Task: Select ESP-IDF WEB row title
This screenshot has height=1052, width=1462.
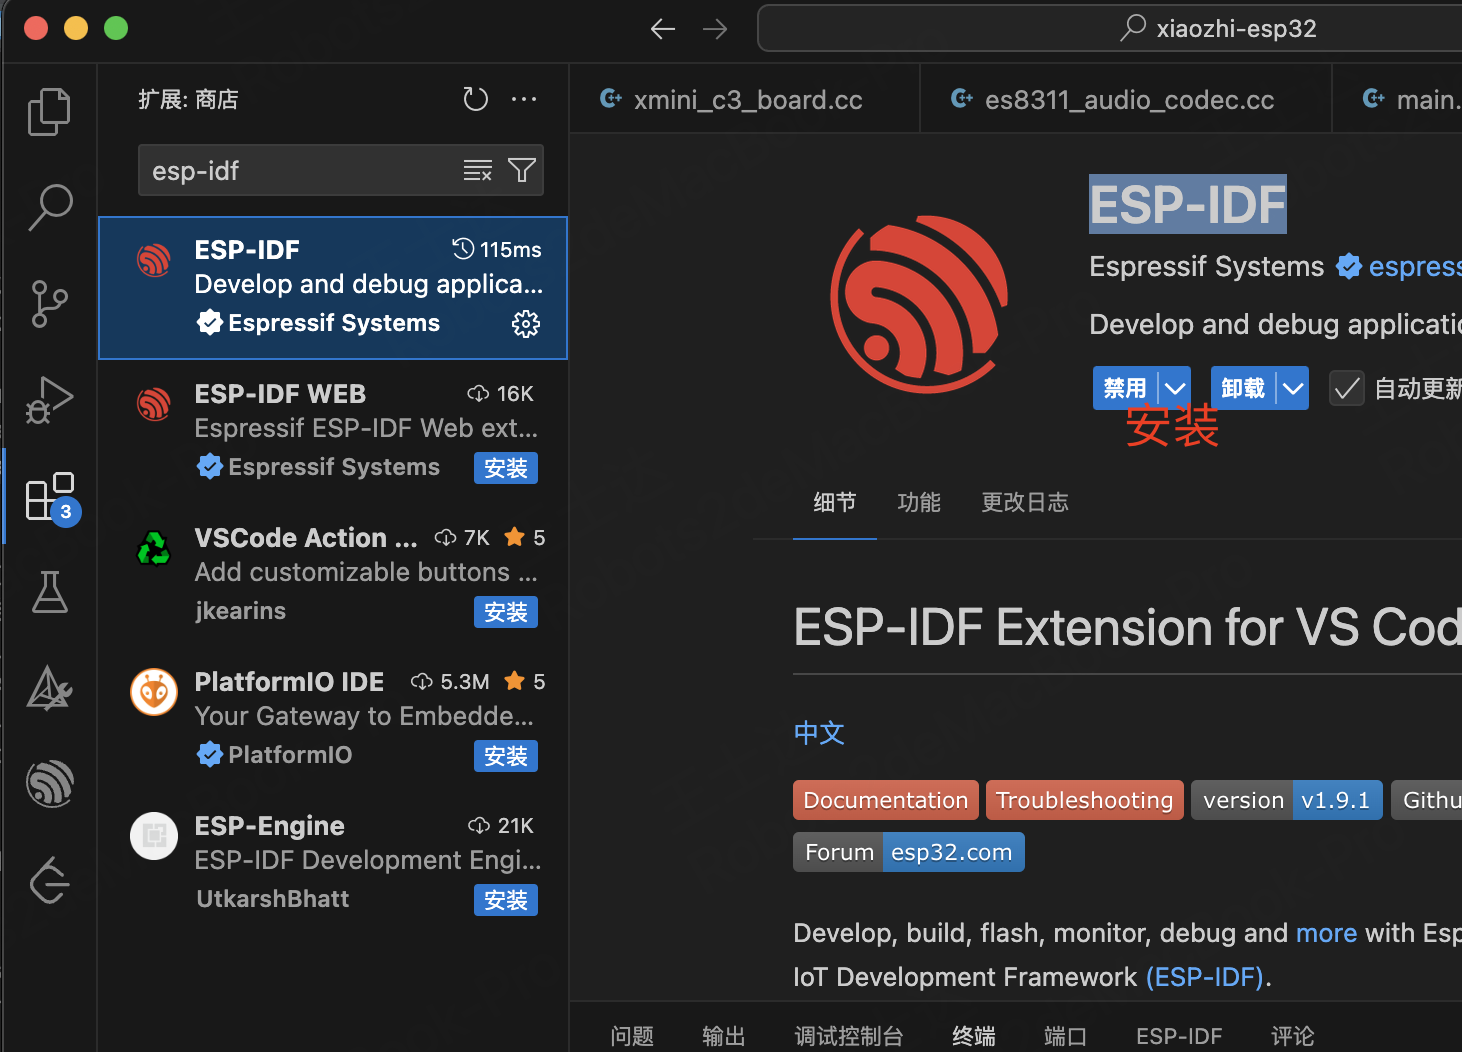Action: [280, 394]
